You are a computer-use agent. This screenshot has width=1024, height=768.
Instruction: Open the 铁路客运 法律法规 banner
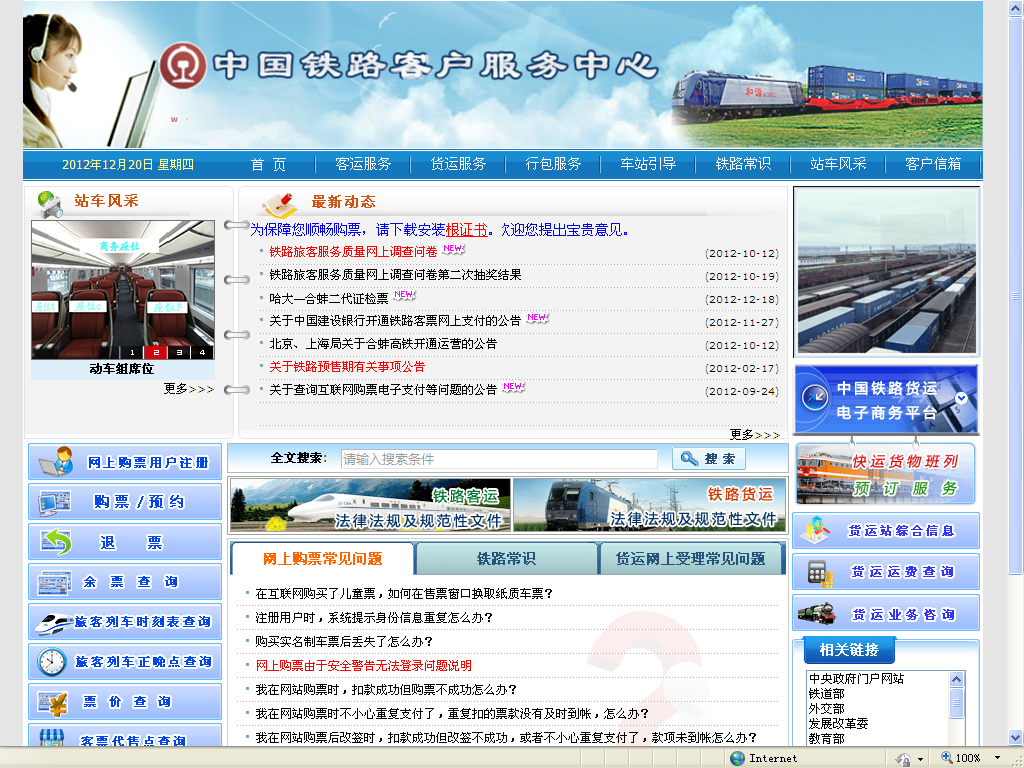coord(370,504)
